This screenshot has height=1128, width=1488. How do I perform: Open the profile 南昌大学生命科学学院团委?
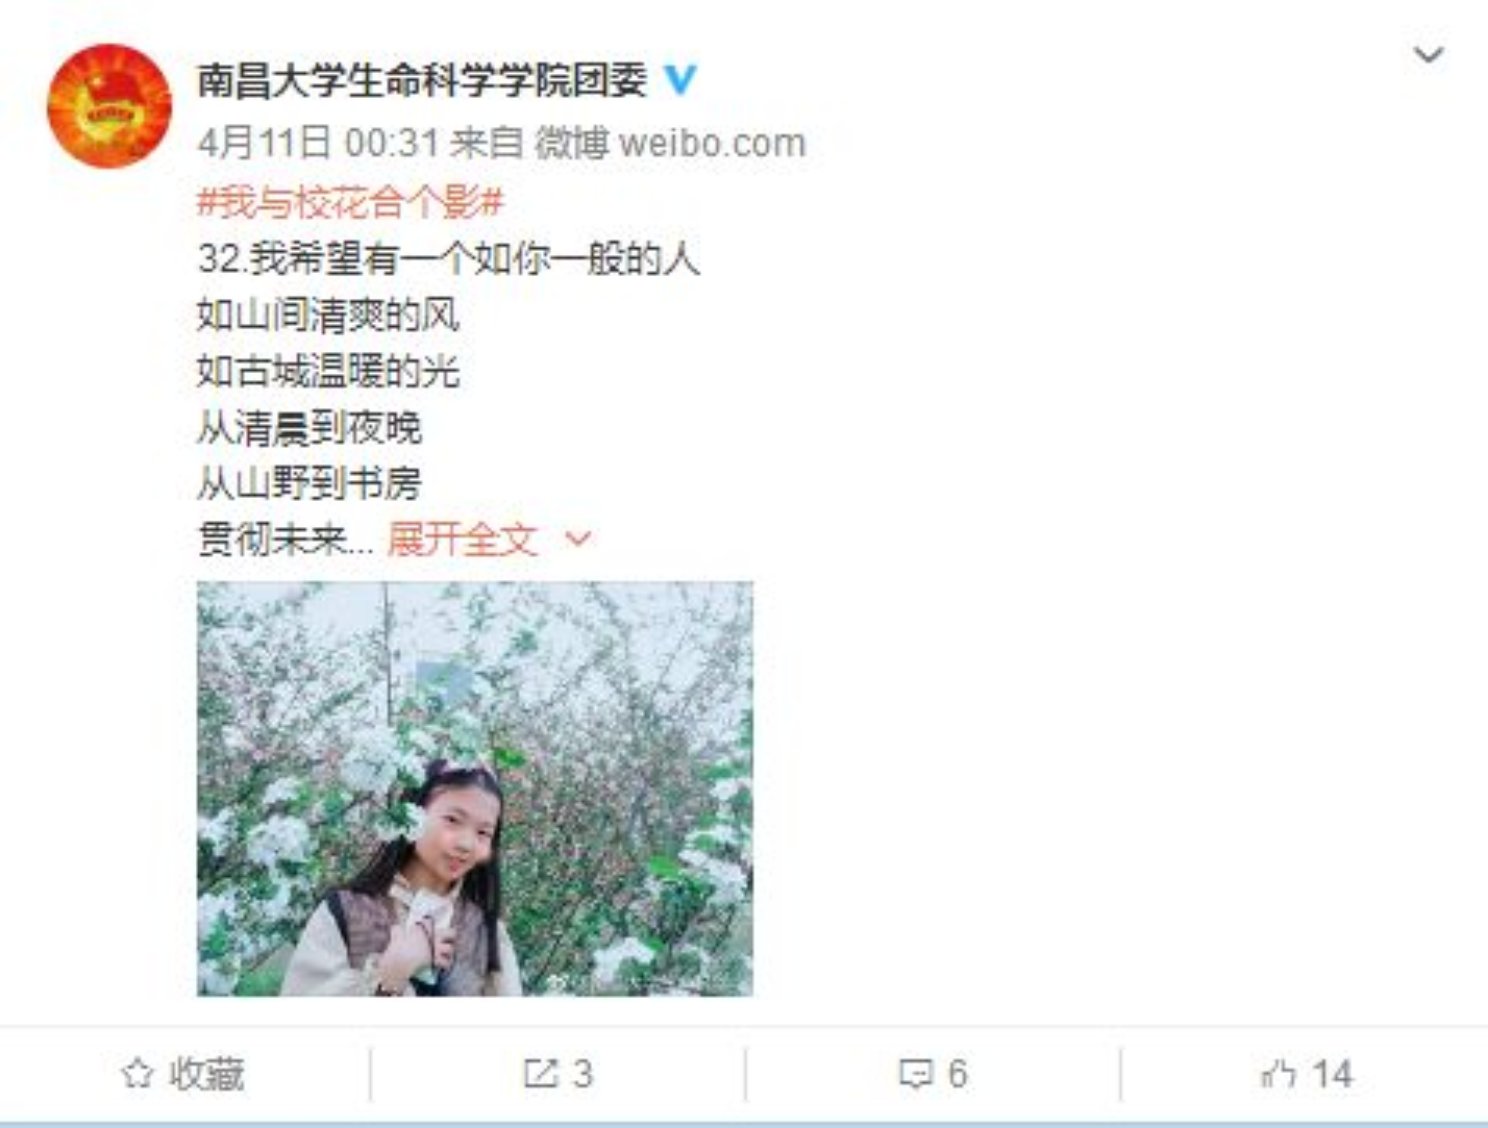422,80
